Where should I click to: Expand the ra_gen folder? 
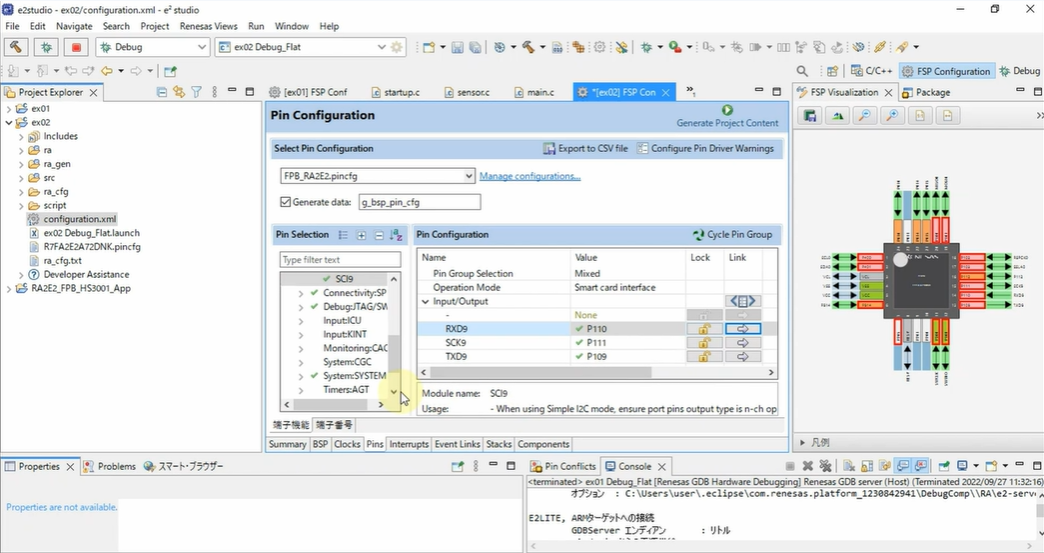[x=21, y=164]
